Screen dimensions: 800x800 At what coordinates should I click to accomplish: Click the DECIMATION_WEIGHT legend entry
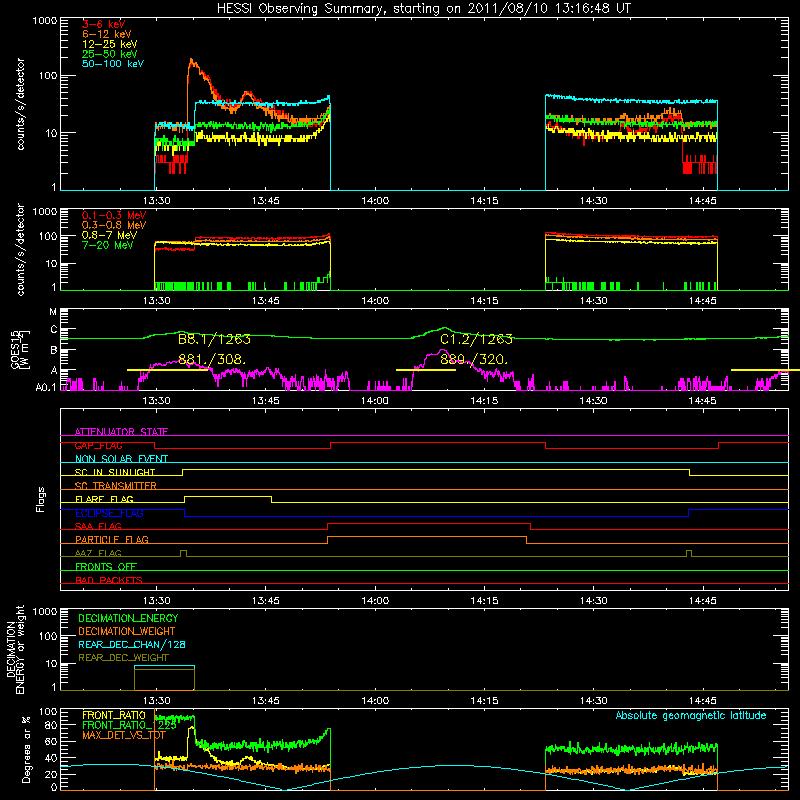click(x=127, y=632)
